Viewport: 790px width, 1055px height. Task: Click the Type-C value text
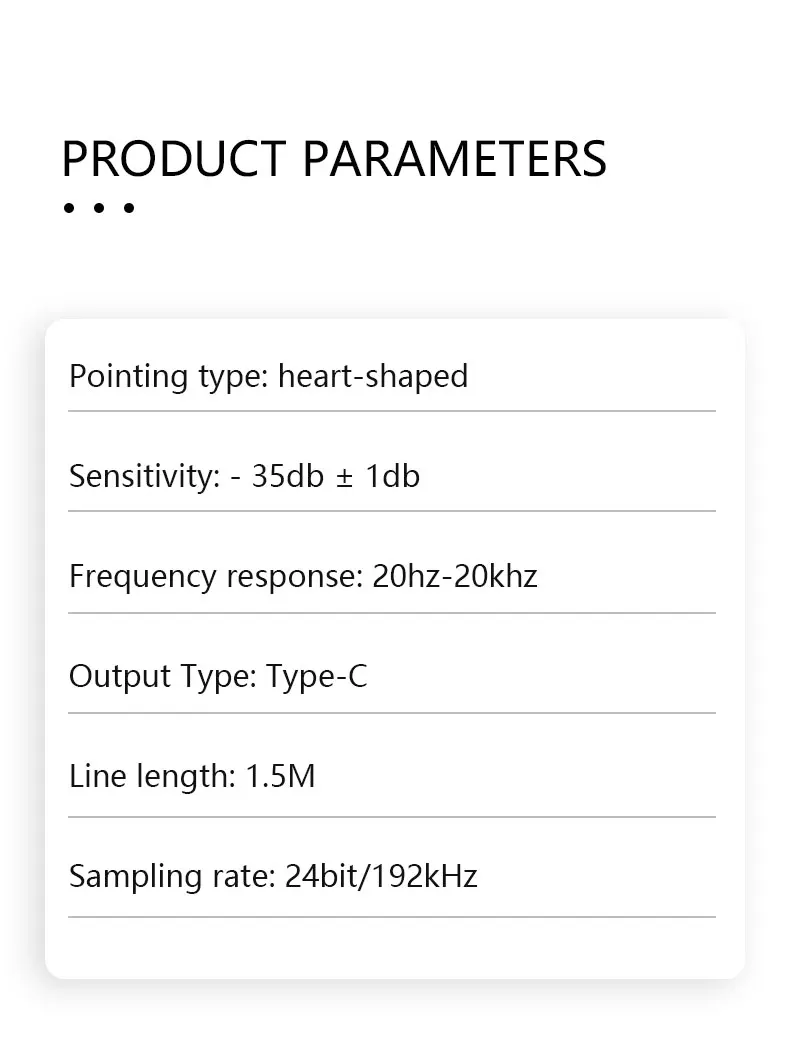click(317, 677)
